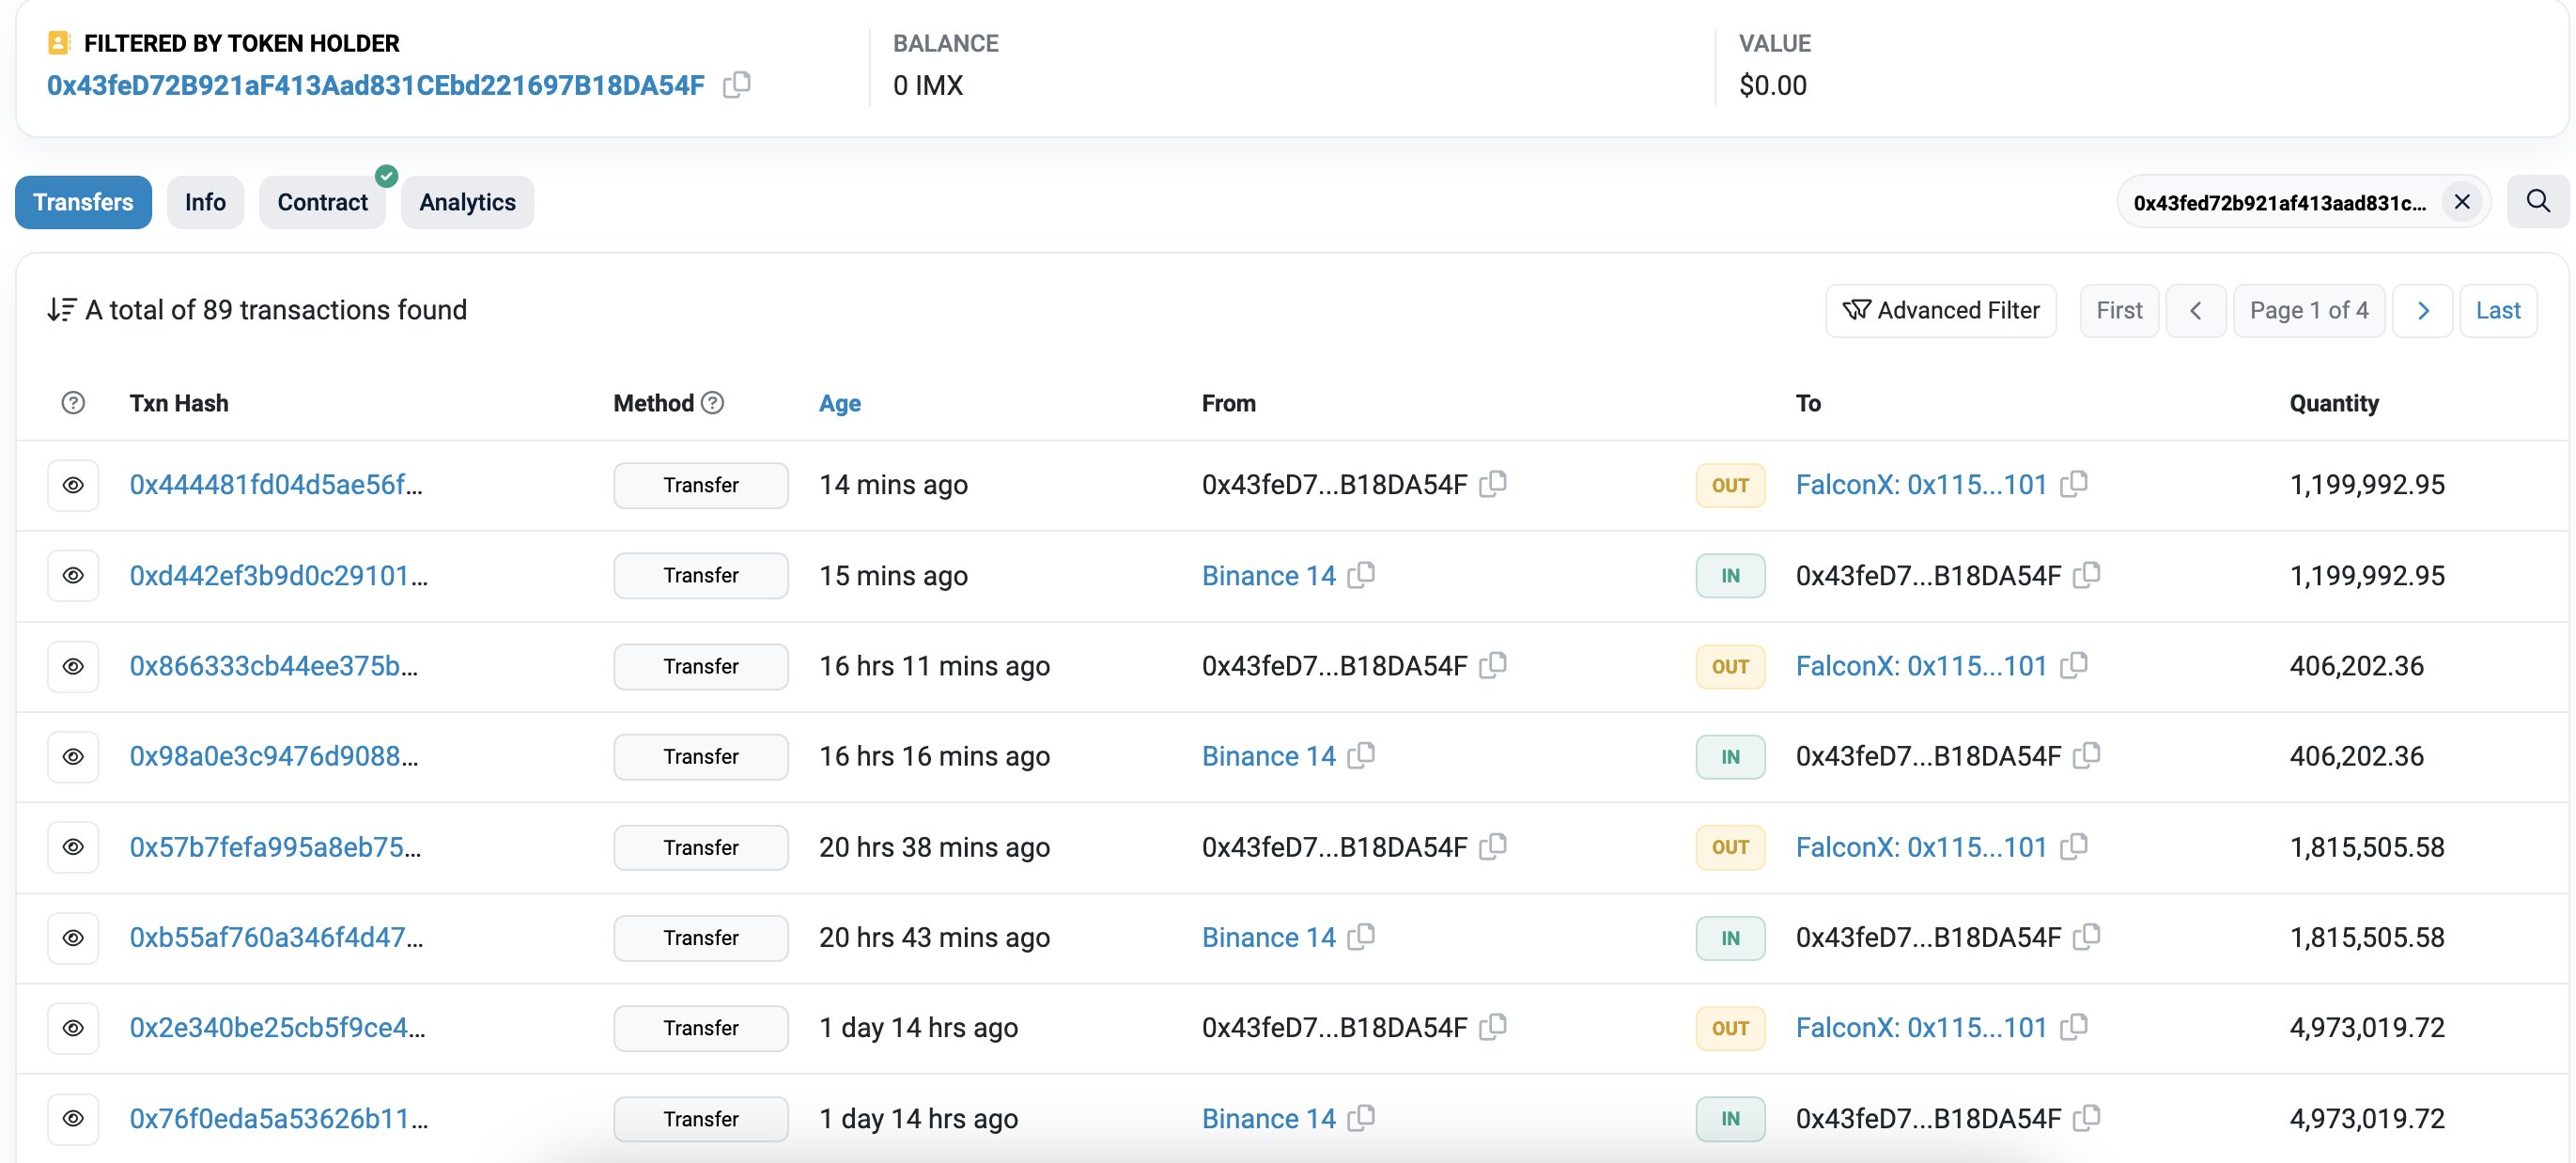The width and height of the screenshot is (2576, 1163).
Task: Open transaction hash 0x444481fd04d5ae56f
Action: coord(276,485)
